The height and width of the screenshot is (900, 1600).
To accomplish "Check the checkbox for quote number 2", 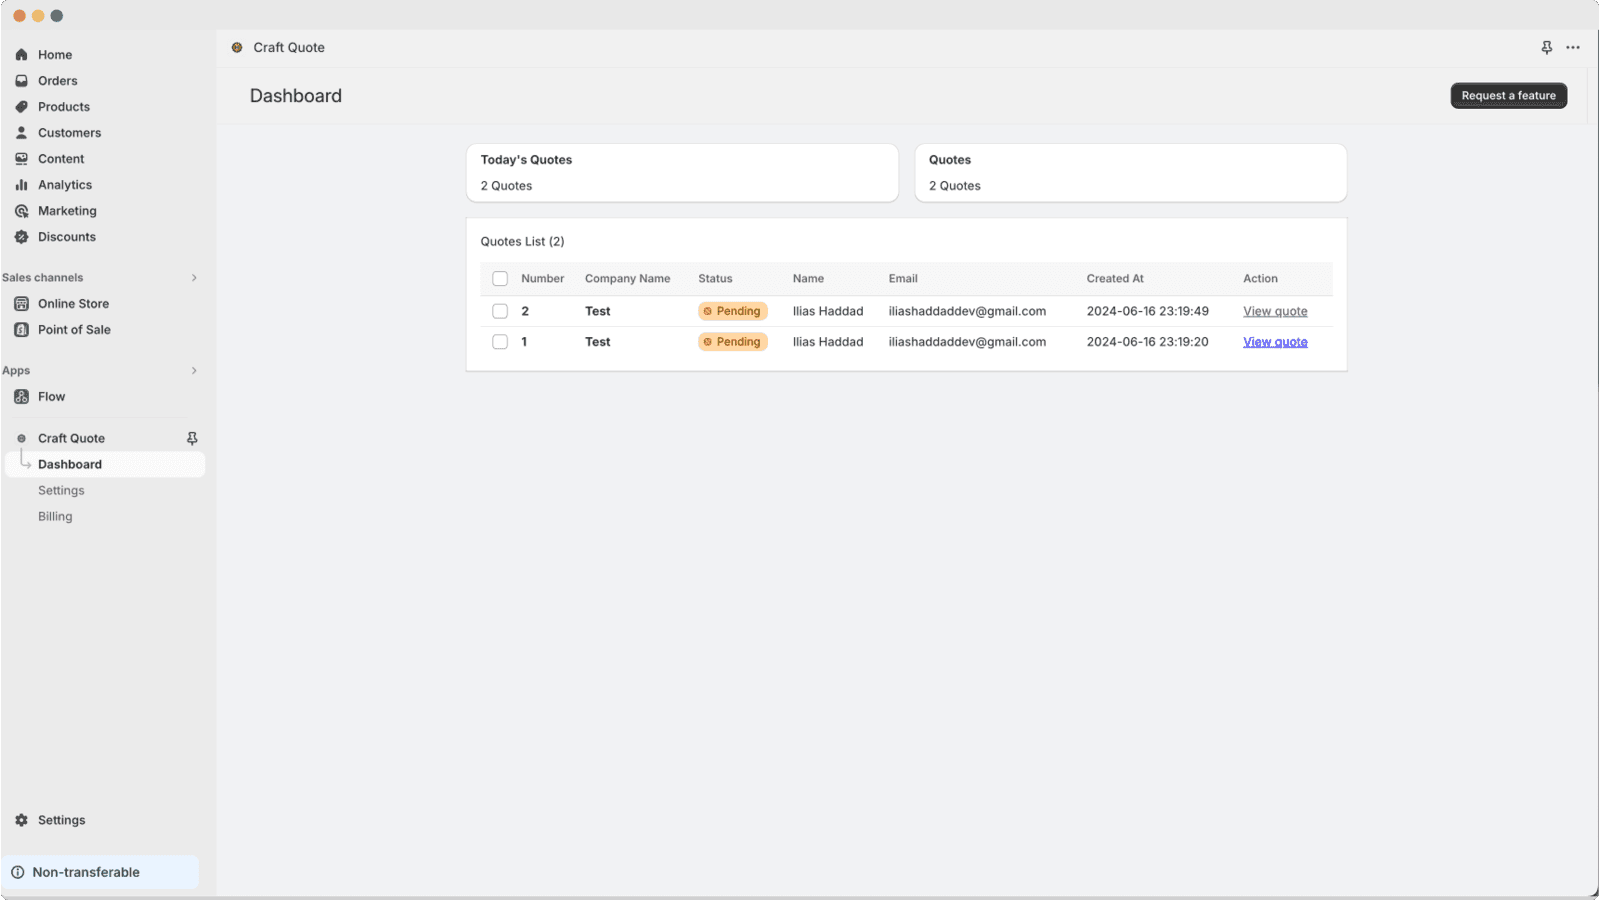I will pos(500,311).
